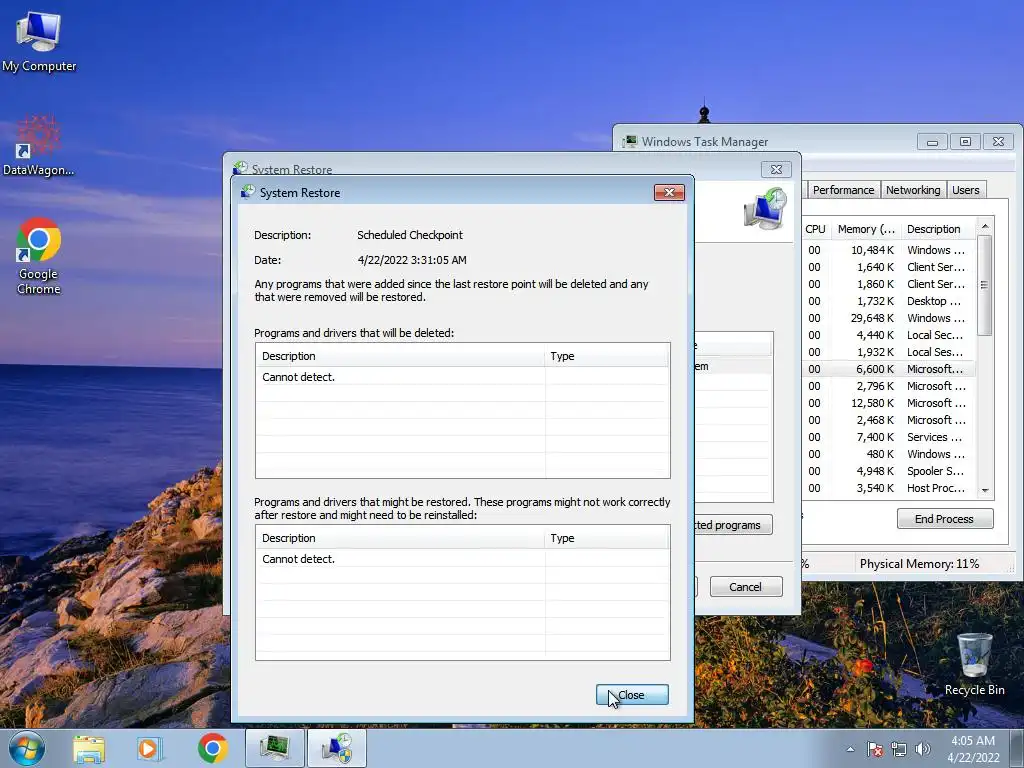The width and height of the screenshot is (1024, 768).
Task: Close the background System Restore wizard window
Action: click(776, 169)
